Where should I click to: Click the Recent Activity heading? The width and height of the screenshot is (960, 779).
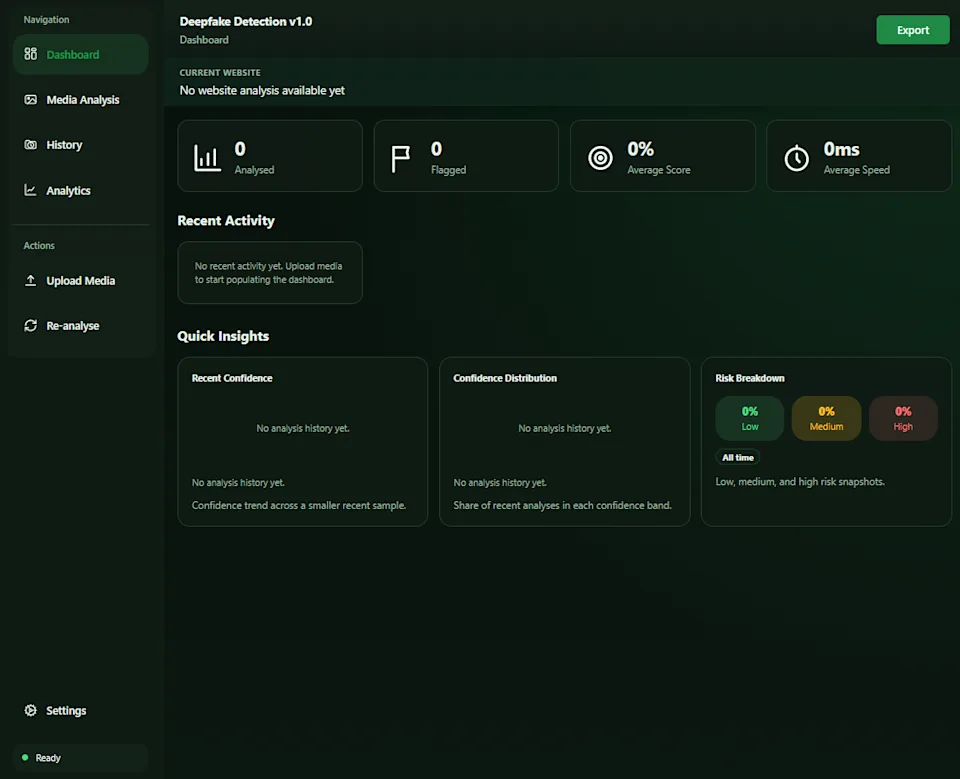click(226, 220)
